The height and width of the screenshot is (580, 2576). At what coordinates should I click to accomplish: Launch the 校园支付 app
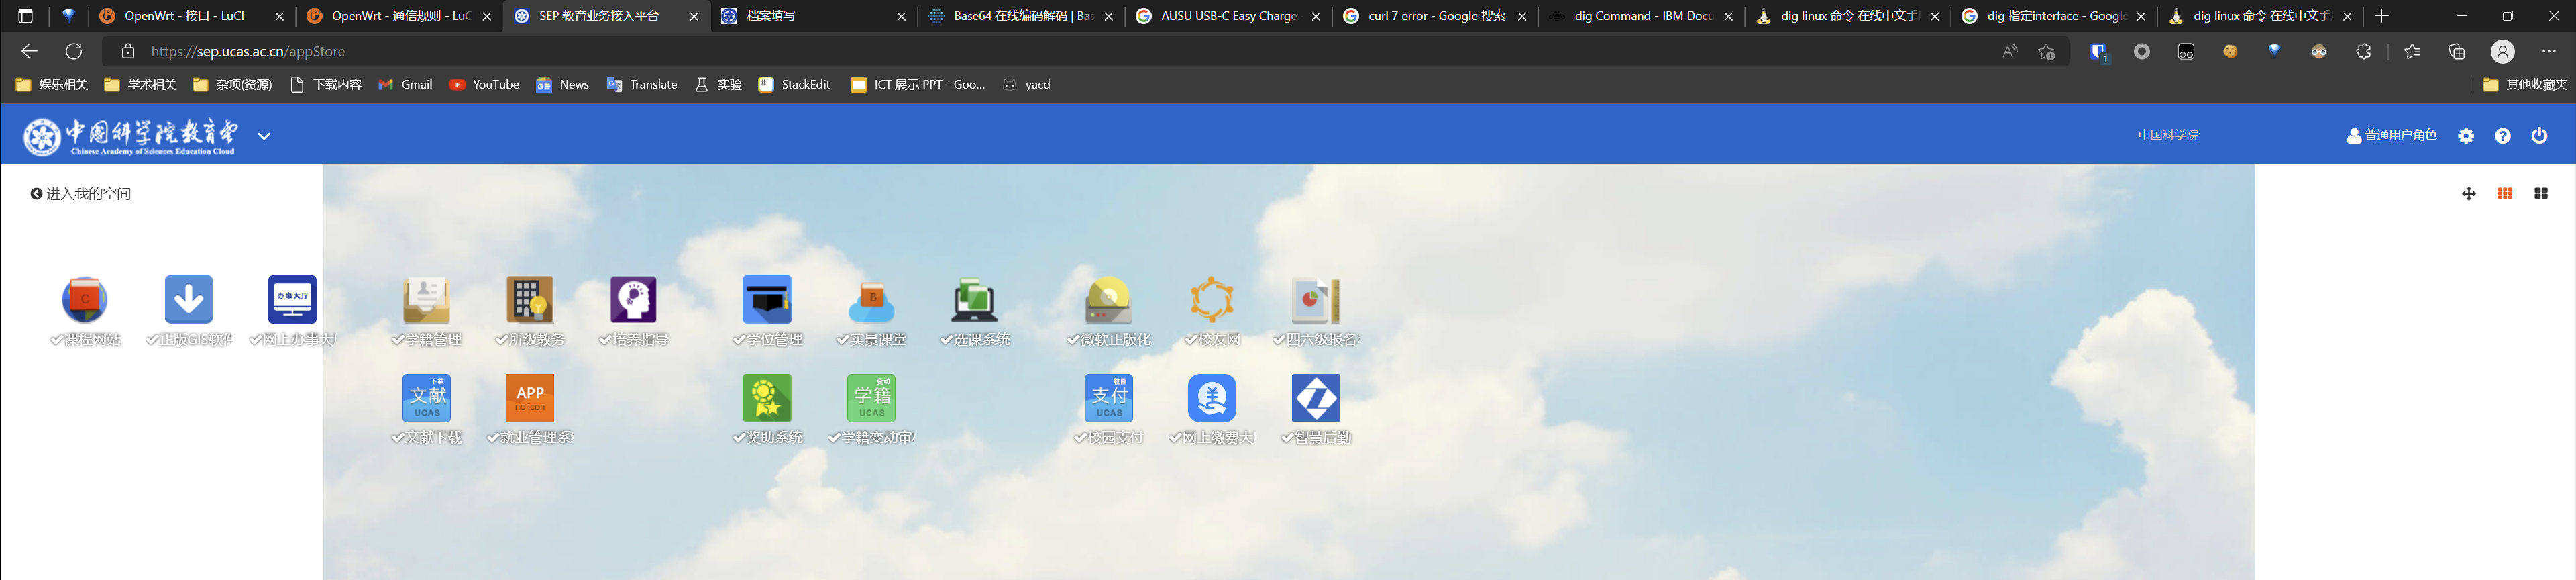(1109, 398)
